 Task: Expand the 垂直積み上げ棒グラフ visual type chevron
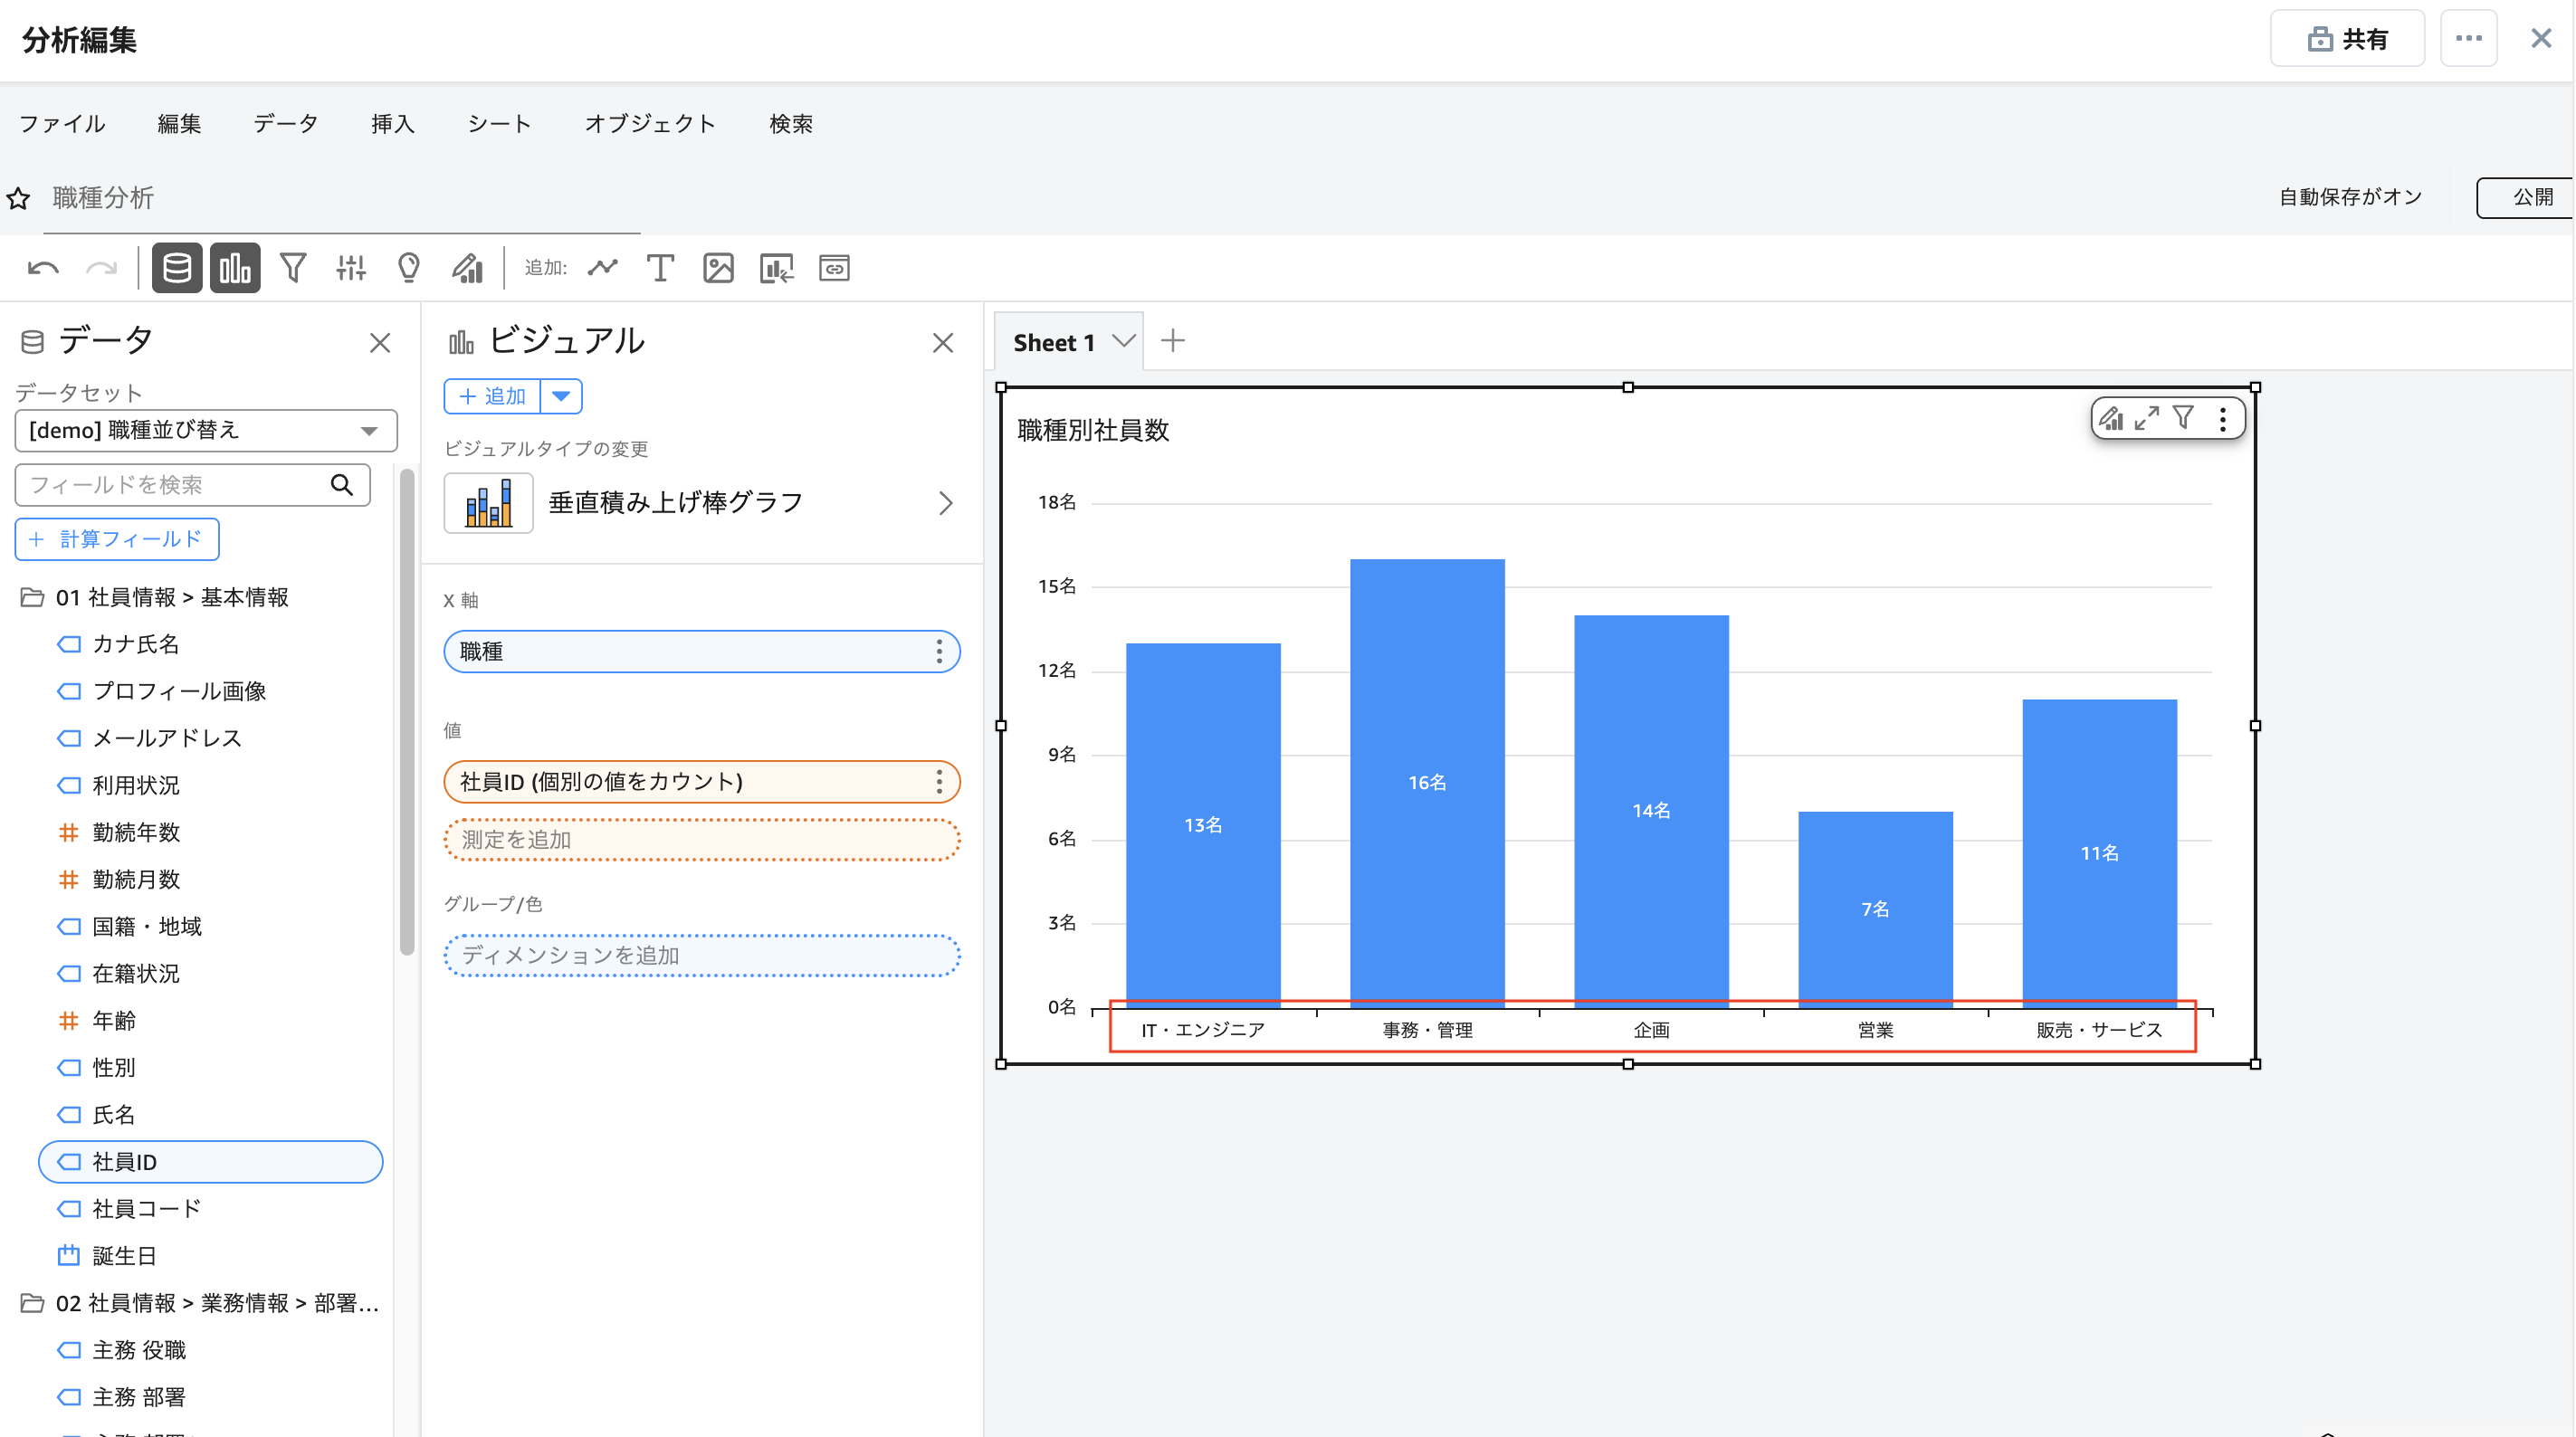[945, 502]
